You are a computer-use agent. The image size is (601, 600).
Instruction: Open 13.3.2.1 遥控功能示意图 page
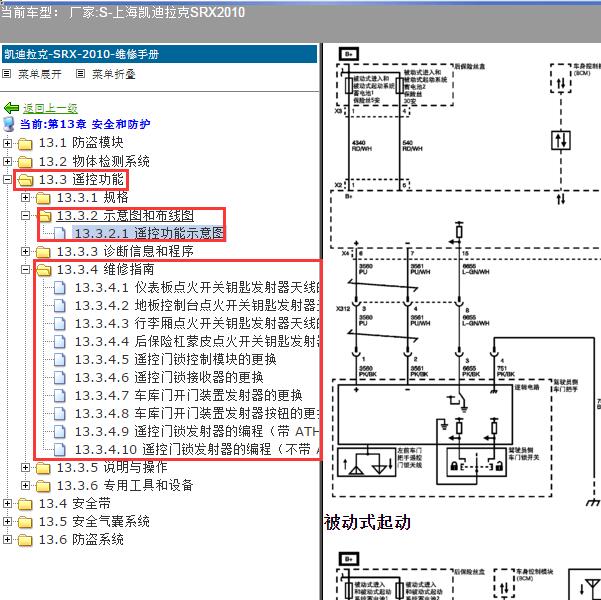[149, 233]
